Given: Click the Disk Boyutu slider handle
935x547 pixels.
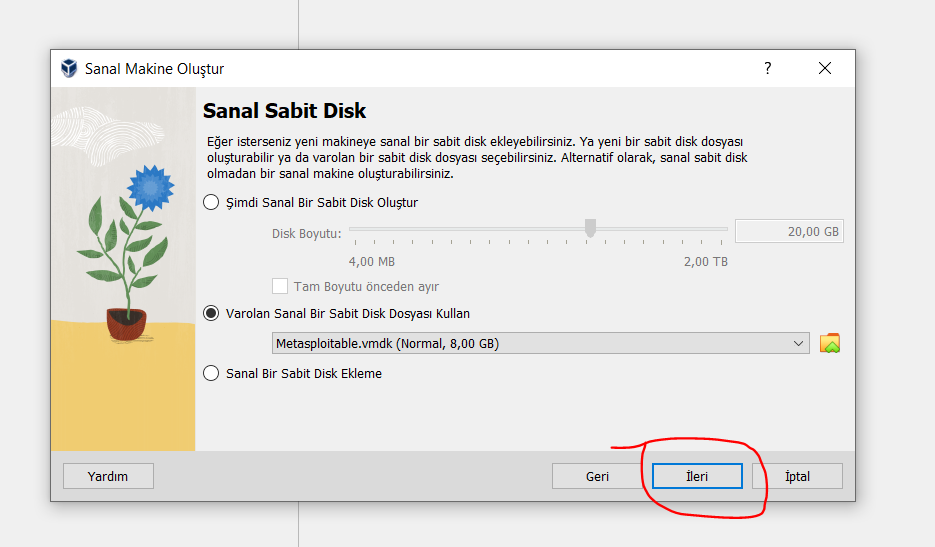Looking at the screenshot, I should pos(590,228).
